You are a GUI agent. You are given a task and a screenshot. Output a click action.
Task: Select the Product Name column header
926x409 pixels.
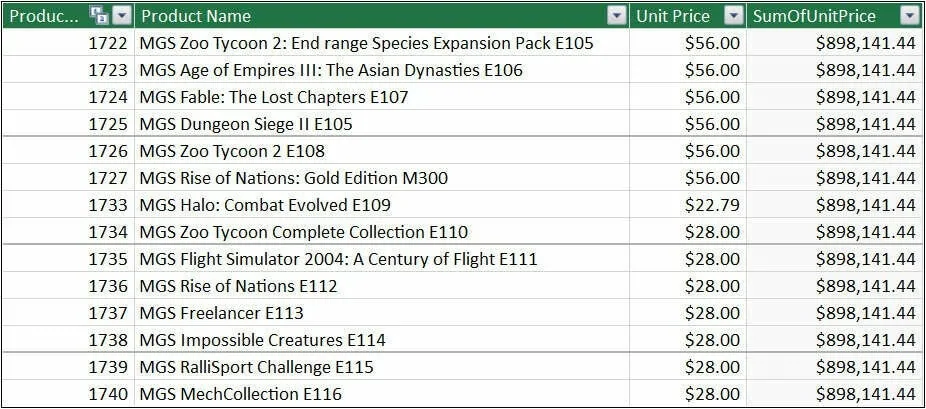(x=370, y=16)
